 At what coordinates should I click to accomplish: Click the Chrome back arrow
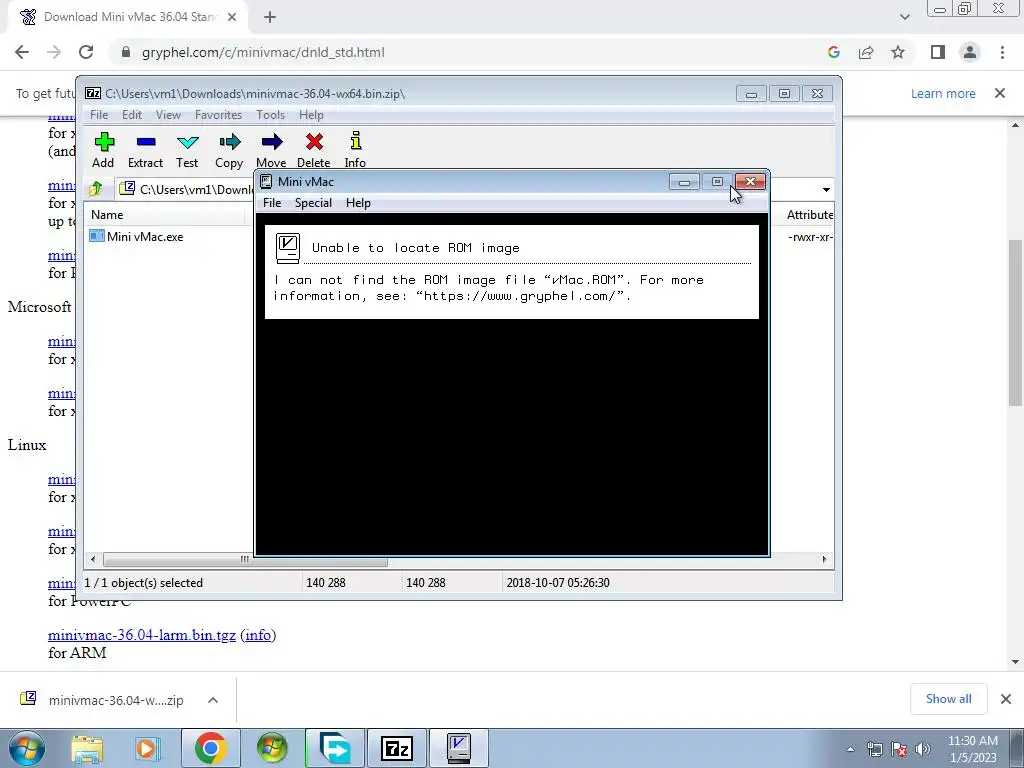click(22, 52)
